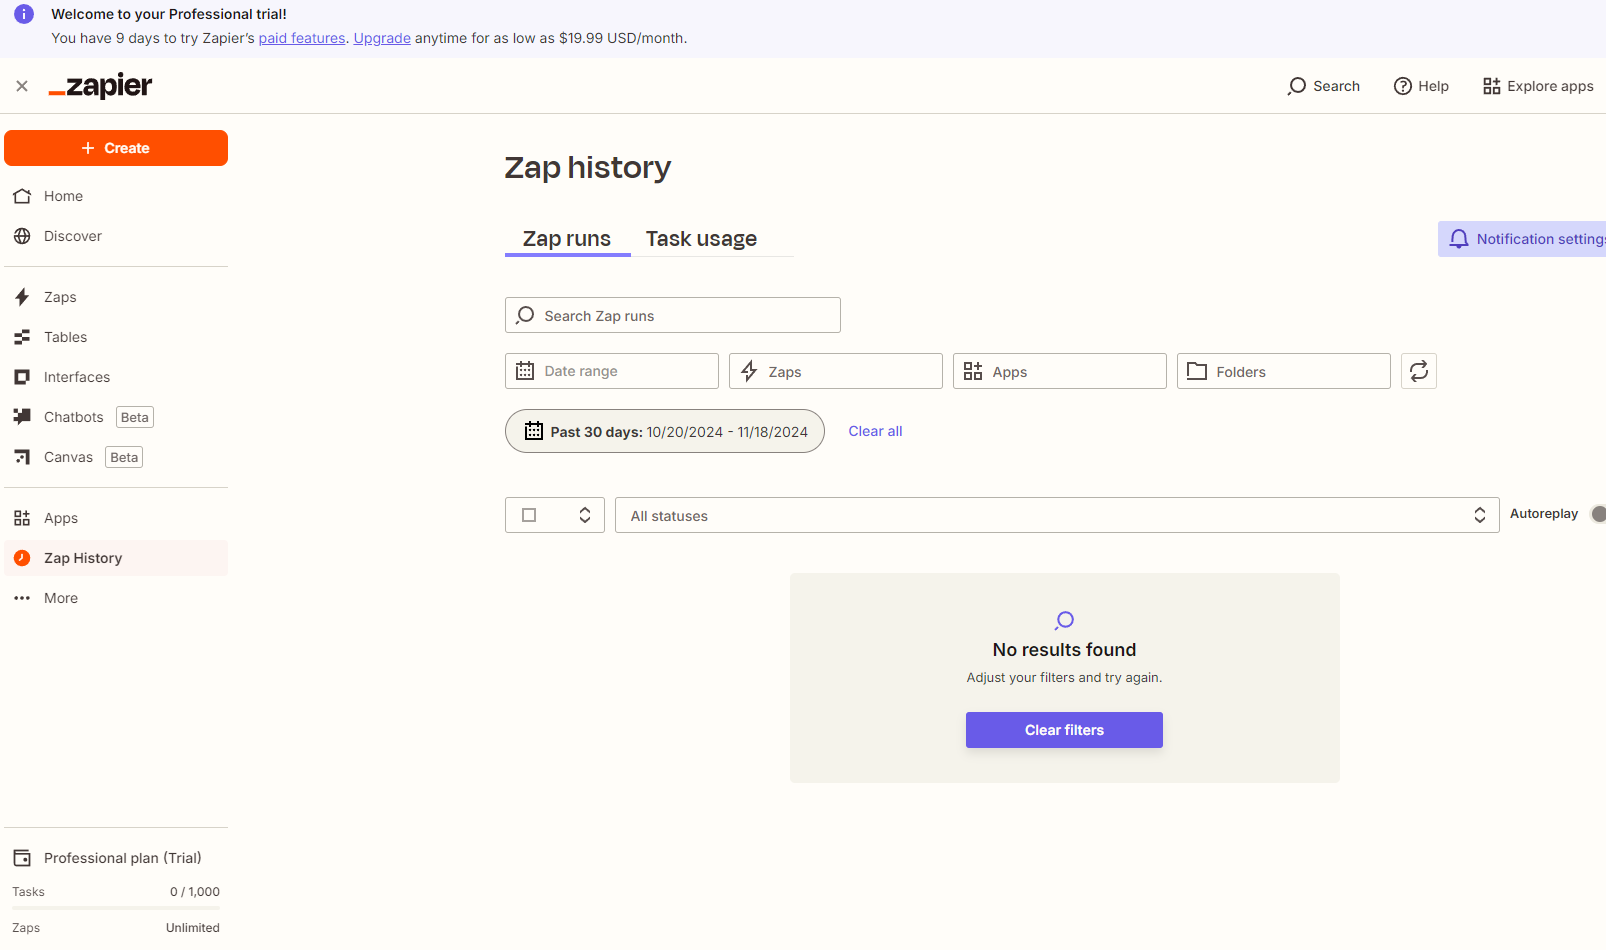This screenshot has height=950, width=1606.
Task: Click the Professional plan billing icon
Action: pyautogui.click(x=22, y=858)
